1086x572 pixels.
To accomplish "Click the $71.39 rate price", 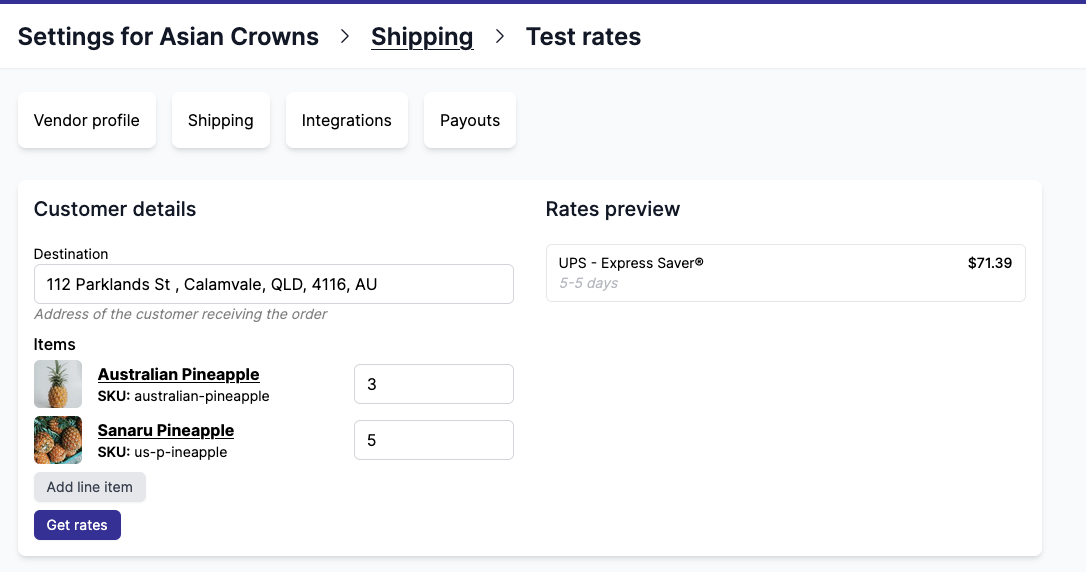I will click(990, 263).
